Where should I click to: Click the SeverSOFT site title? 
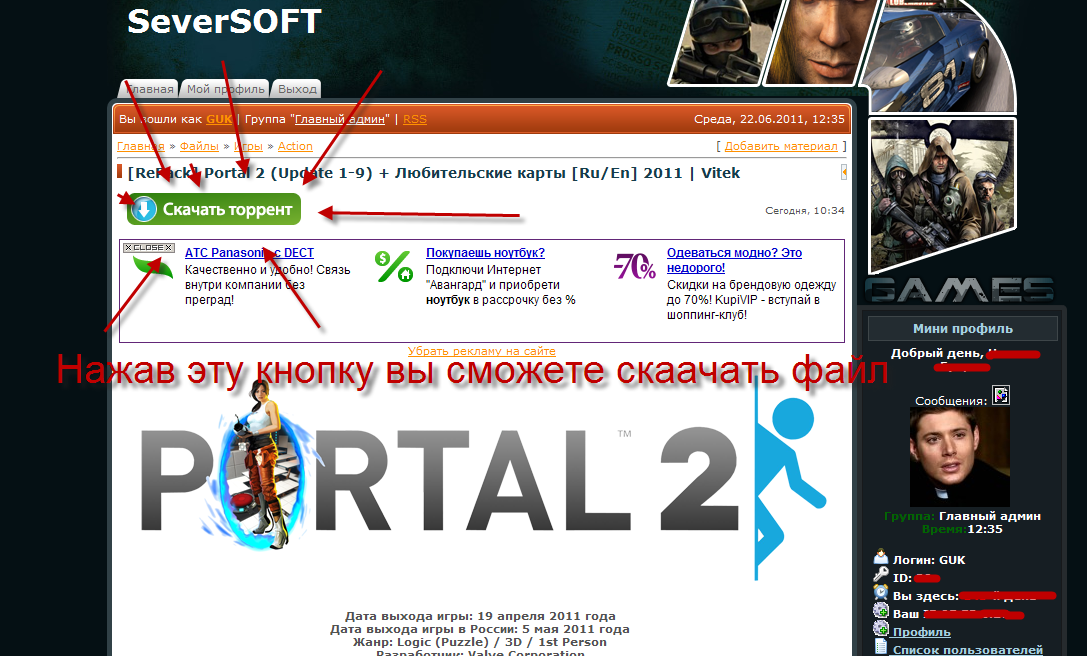pos(224,21)
